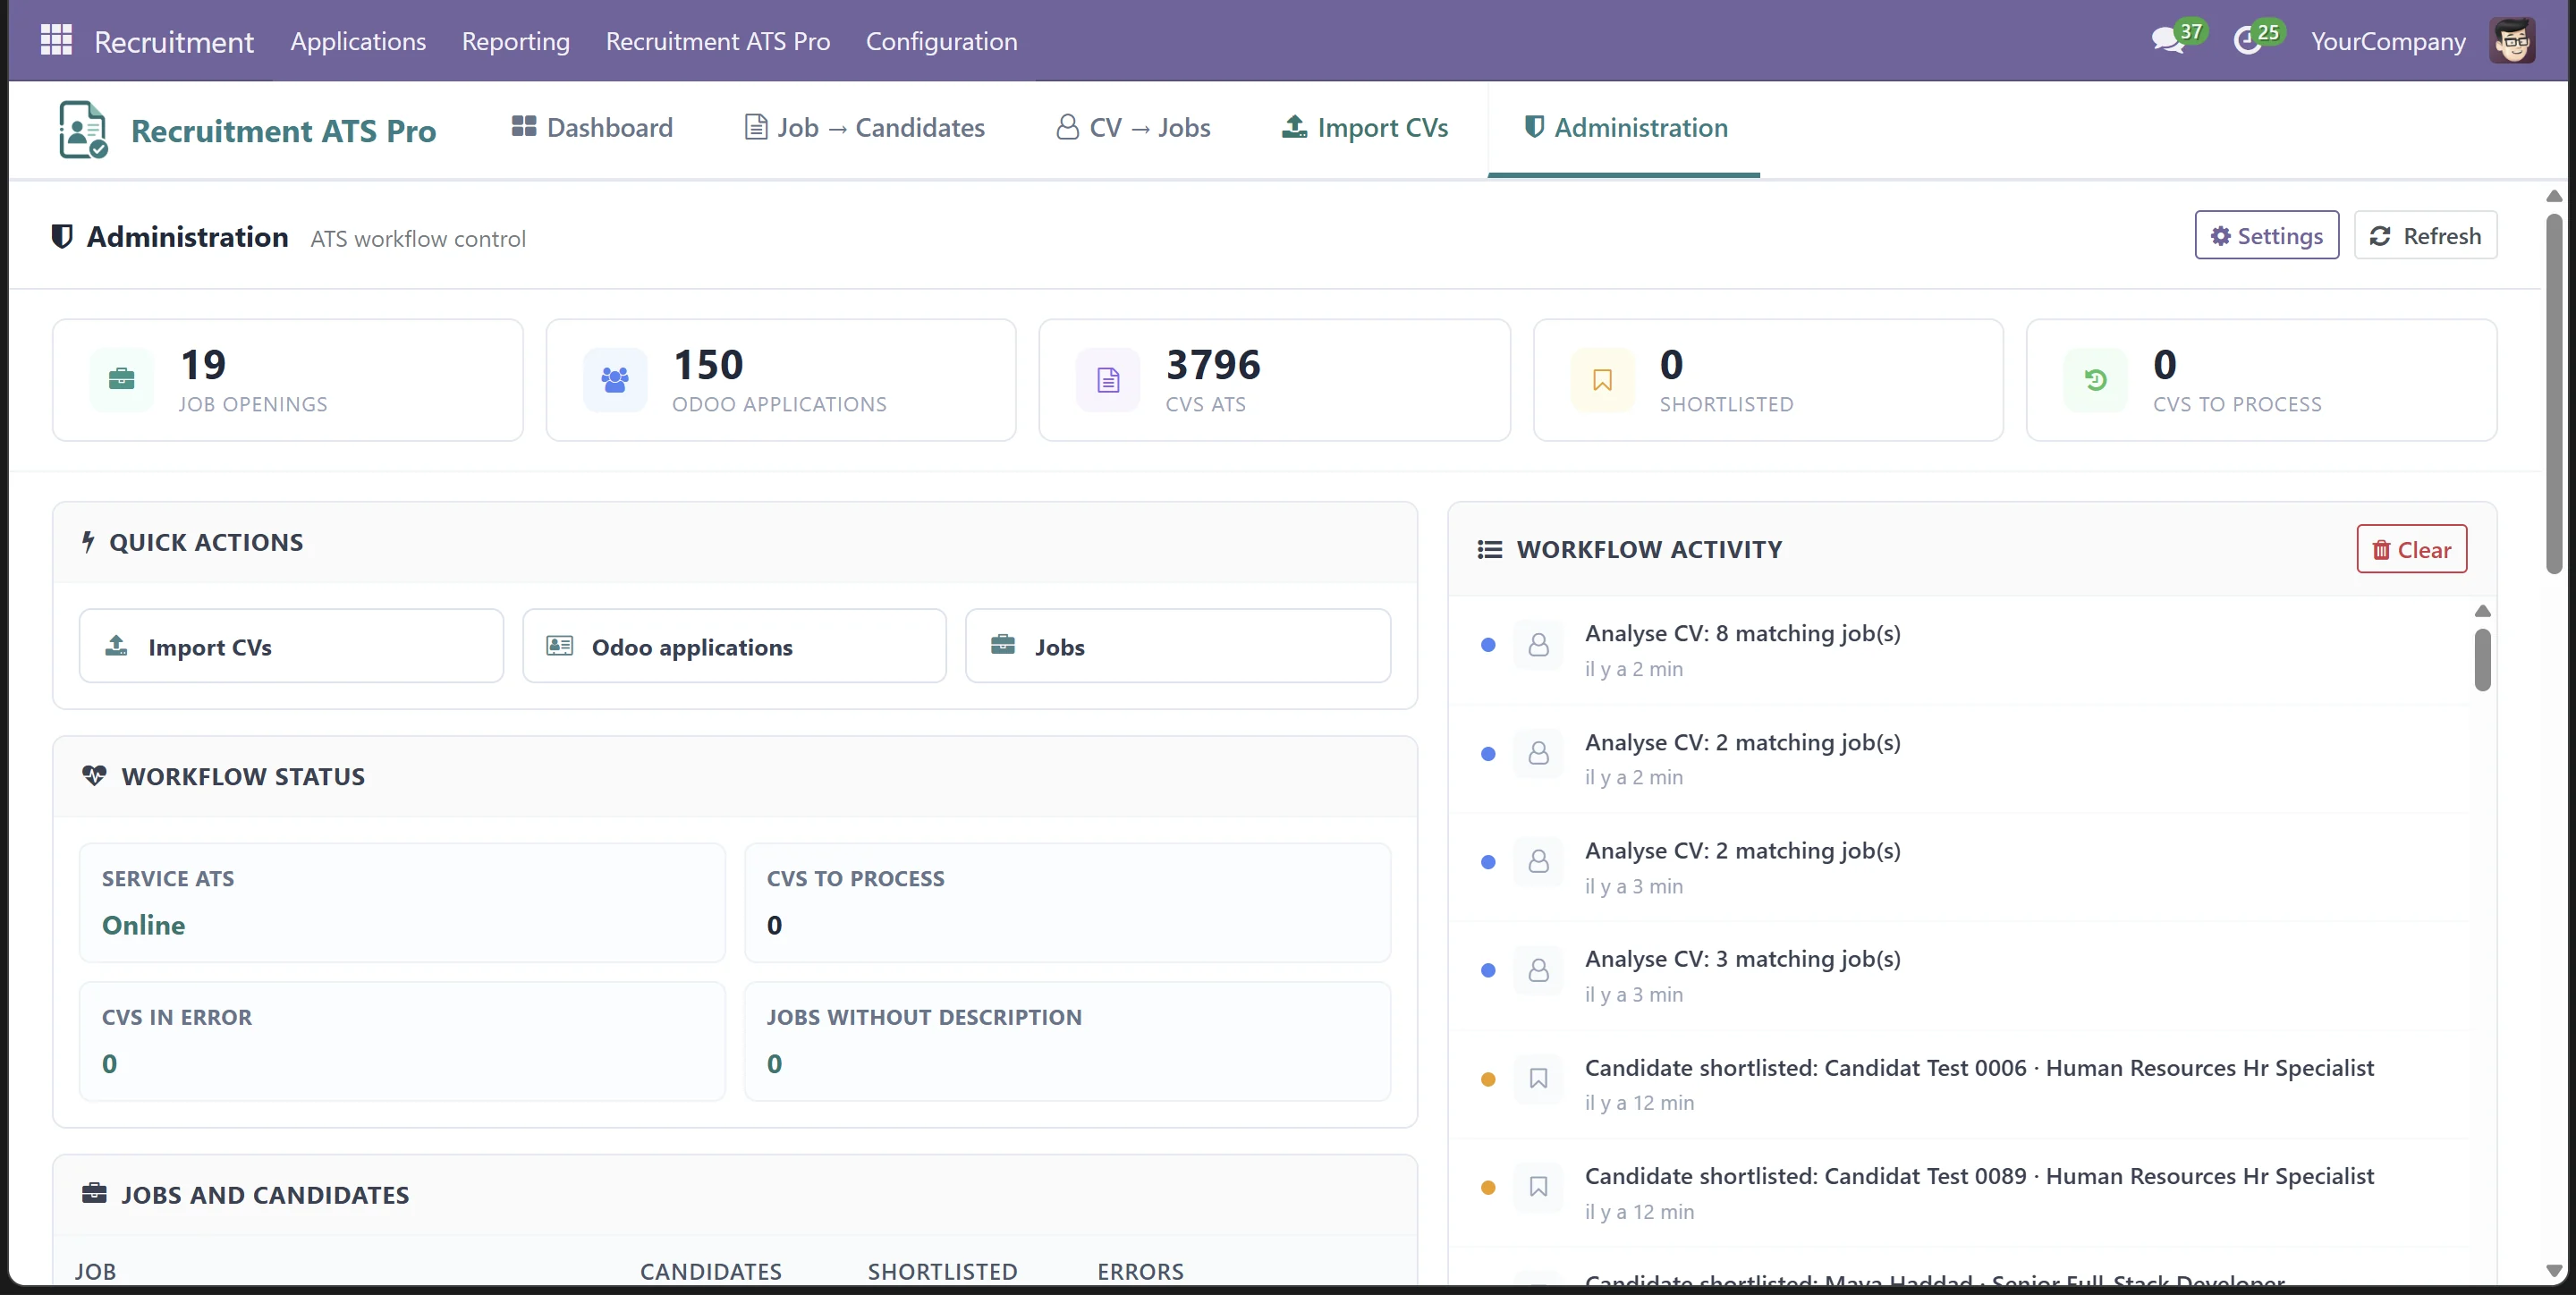Click the Import CVs quick action button

(291, 646)
